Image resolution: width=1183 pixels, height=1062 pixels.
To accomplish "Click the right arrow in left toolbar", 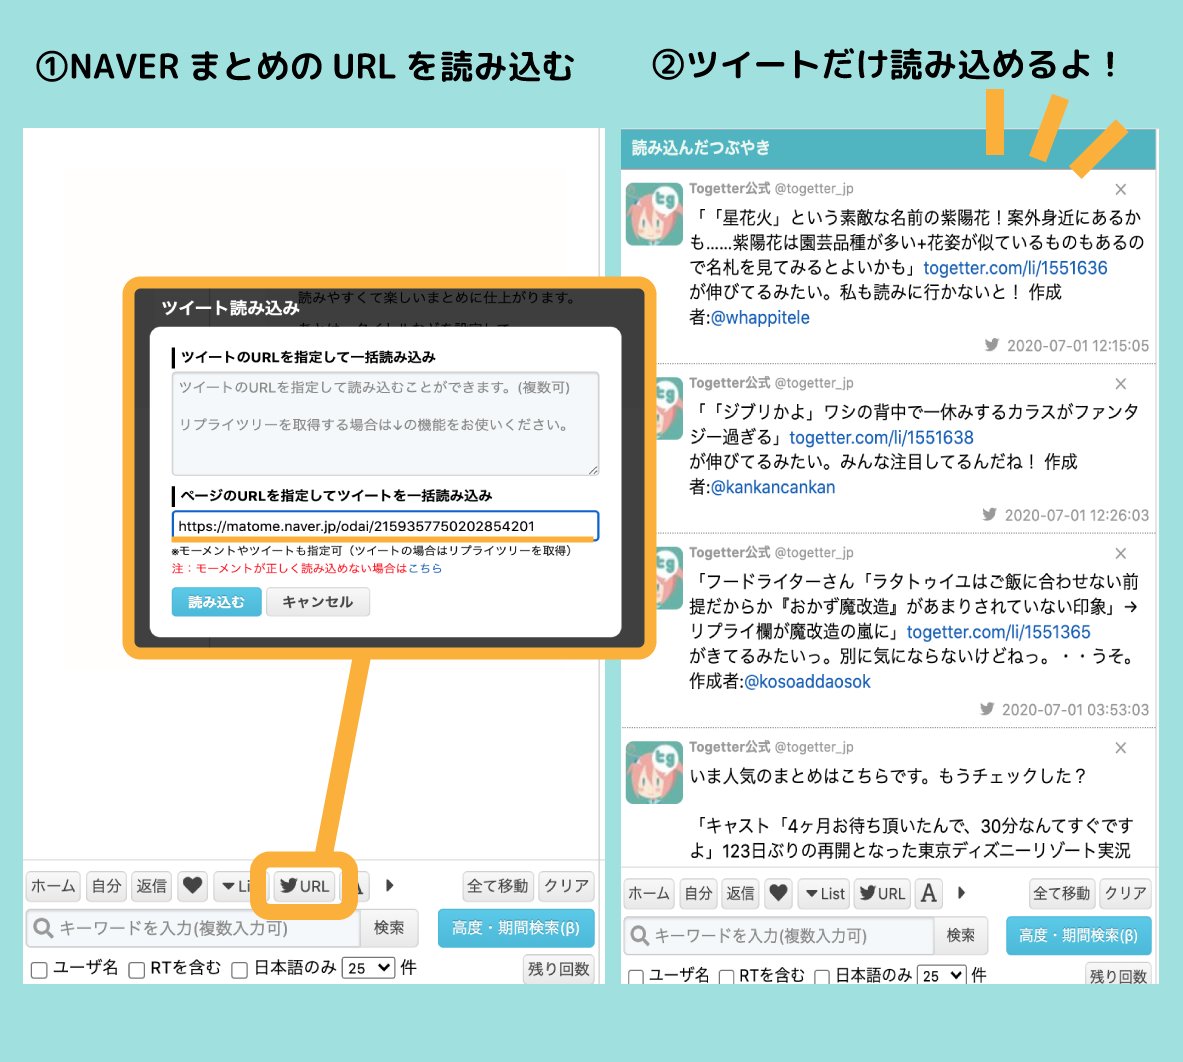I will pos(389,886).
